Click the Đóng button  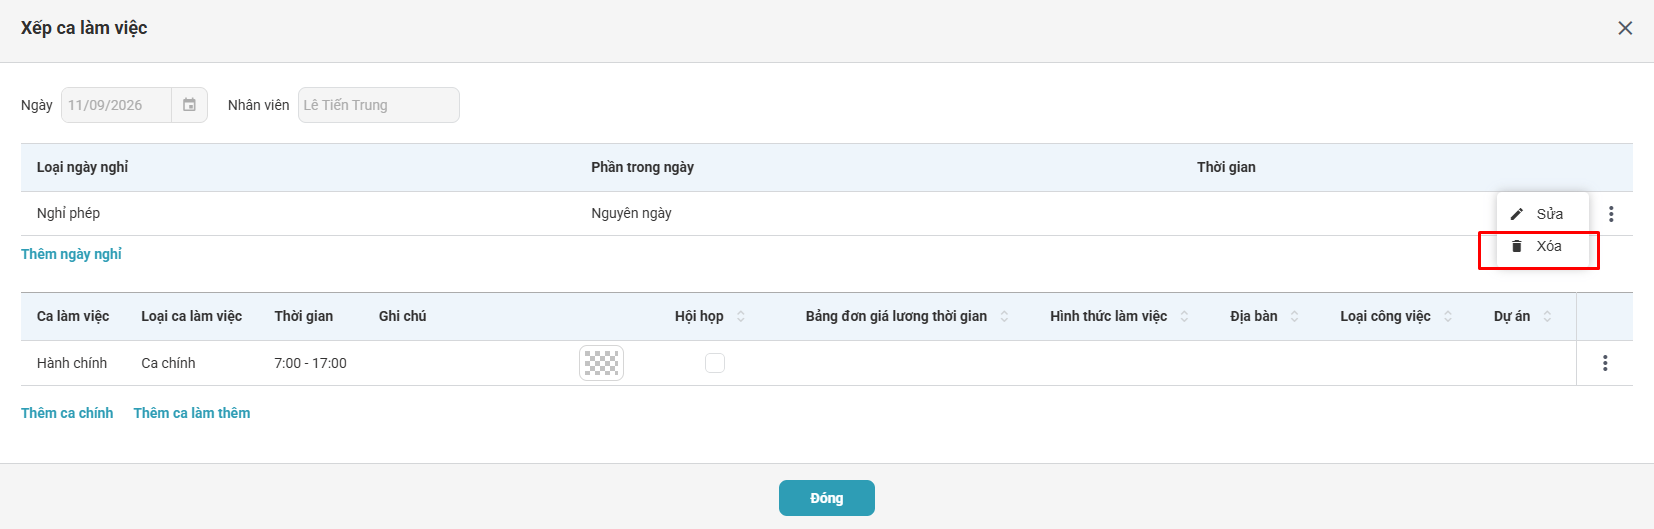[x=827, y=498]
